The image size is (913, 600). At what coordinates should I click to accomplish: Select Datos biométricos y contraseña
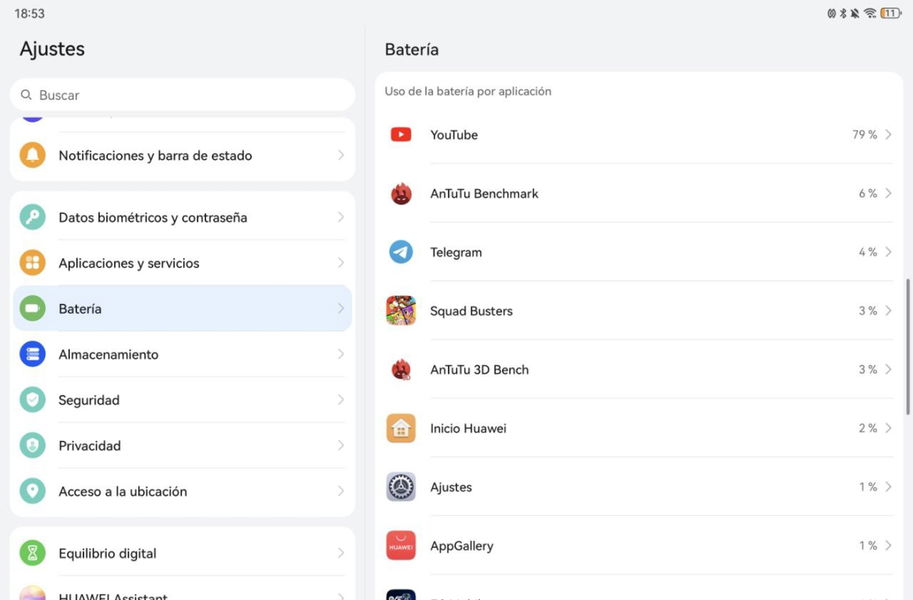(152, 218)
